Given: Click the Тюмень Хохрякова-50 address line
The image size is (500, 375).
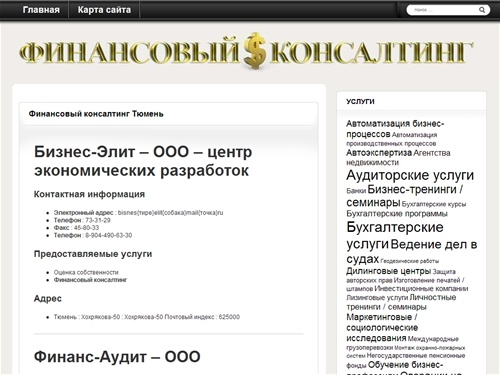Looking at the screenshot, I should tap(147, 317).
